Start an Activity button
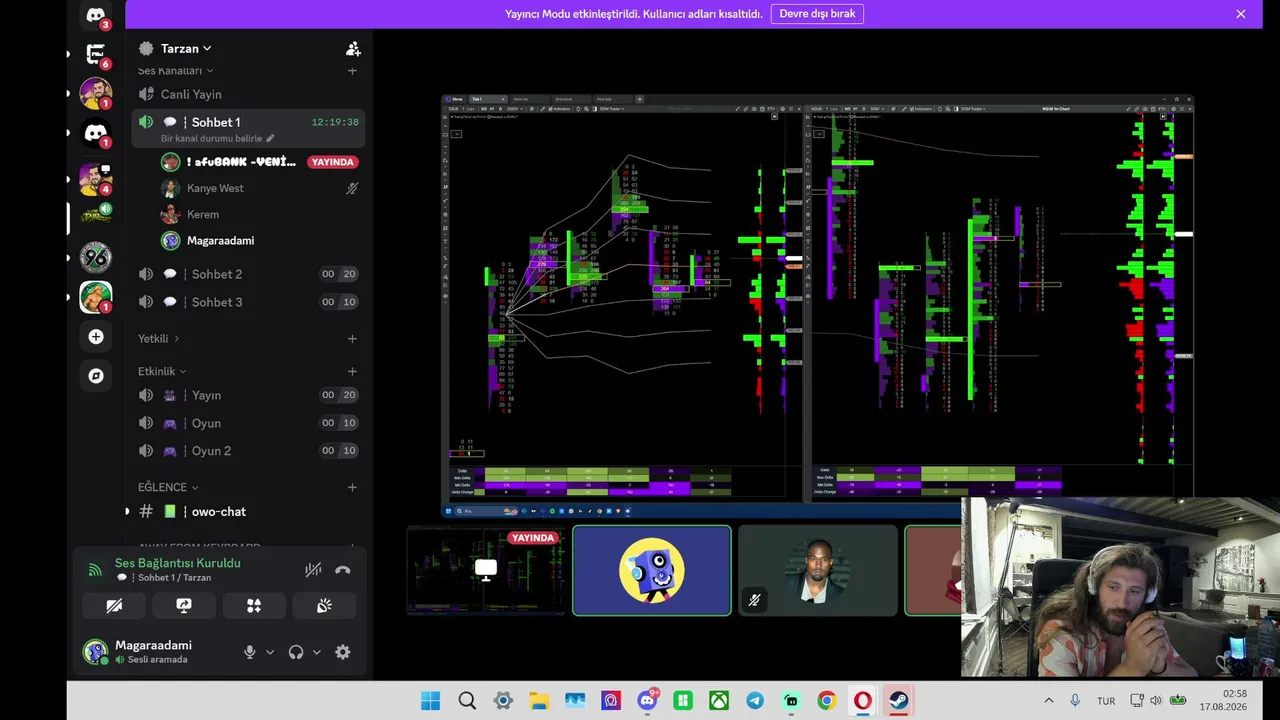The image size is (1280, 720). tap(254, 606)
